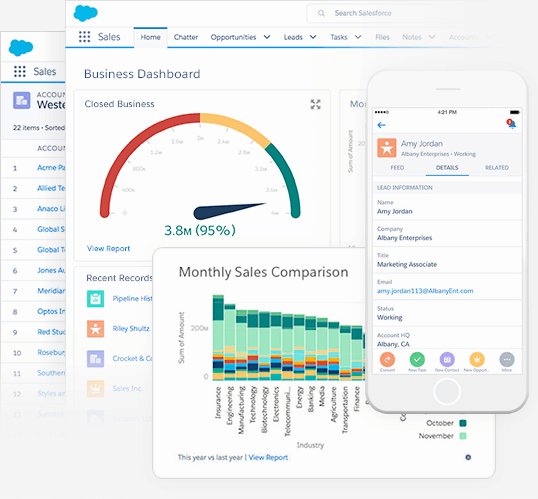Click the Crocket & Co account icon
Image resolution: width=538 pixels, height=499 pixels.
pos(95,359)
